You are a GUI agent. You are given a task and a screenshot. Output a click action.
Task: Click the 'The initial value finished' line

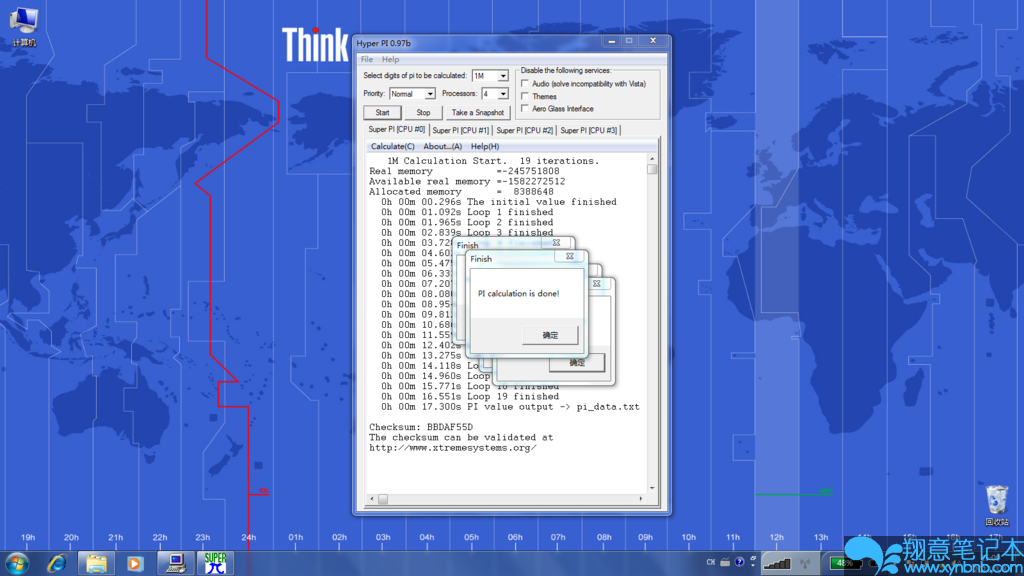click(x=499, y=202)
